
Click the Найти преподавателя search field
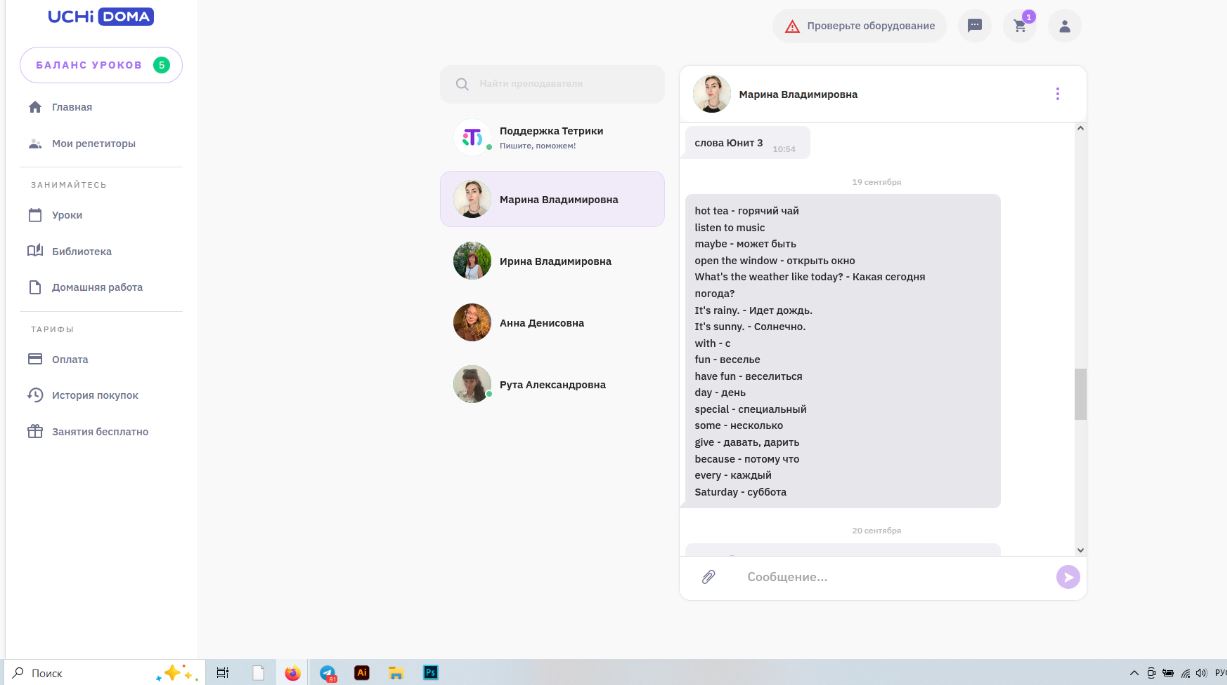coord(553,84)
